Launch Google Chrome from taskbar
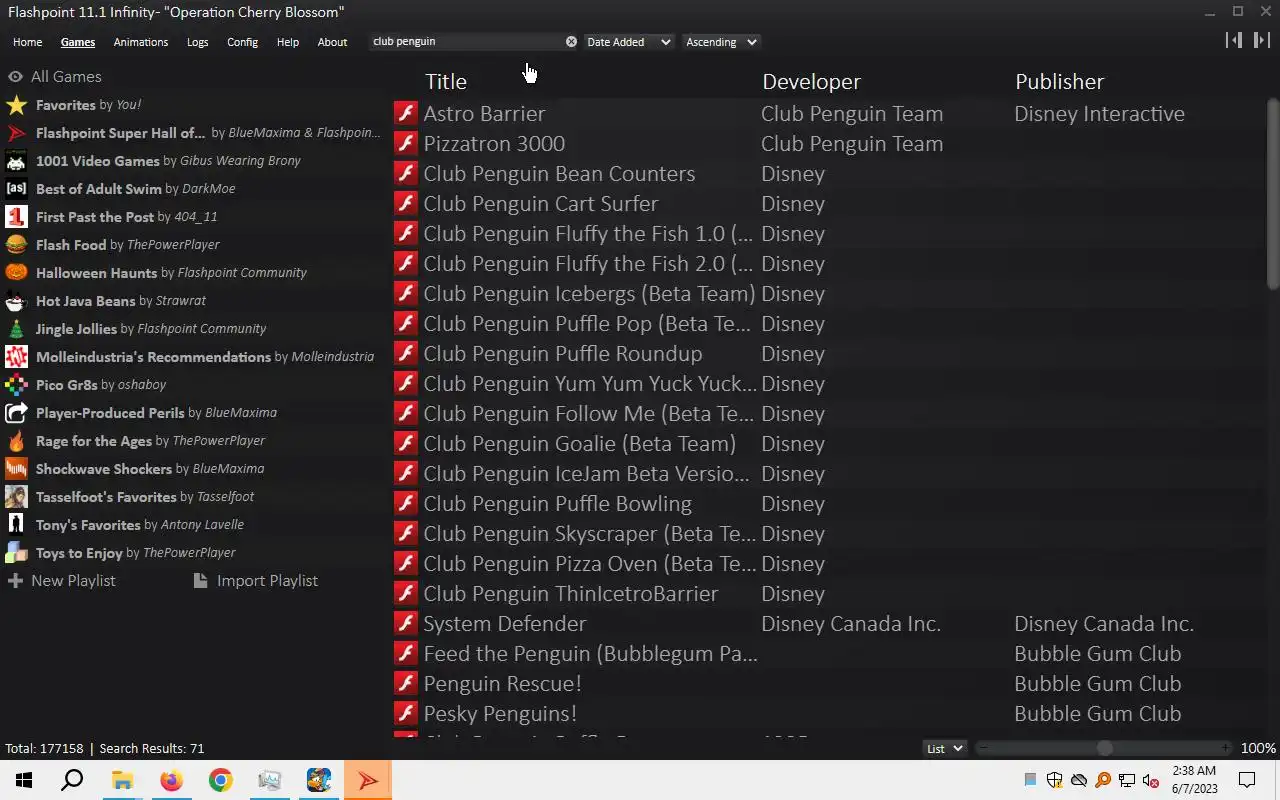The width and height of the screenshot is (1280, 800). (x=220, y=780)
